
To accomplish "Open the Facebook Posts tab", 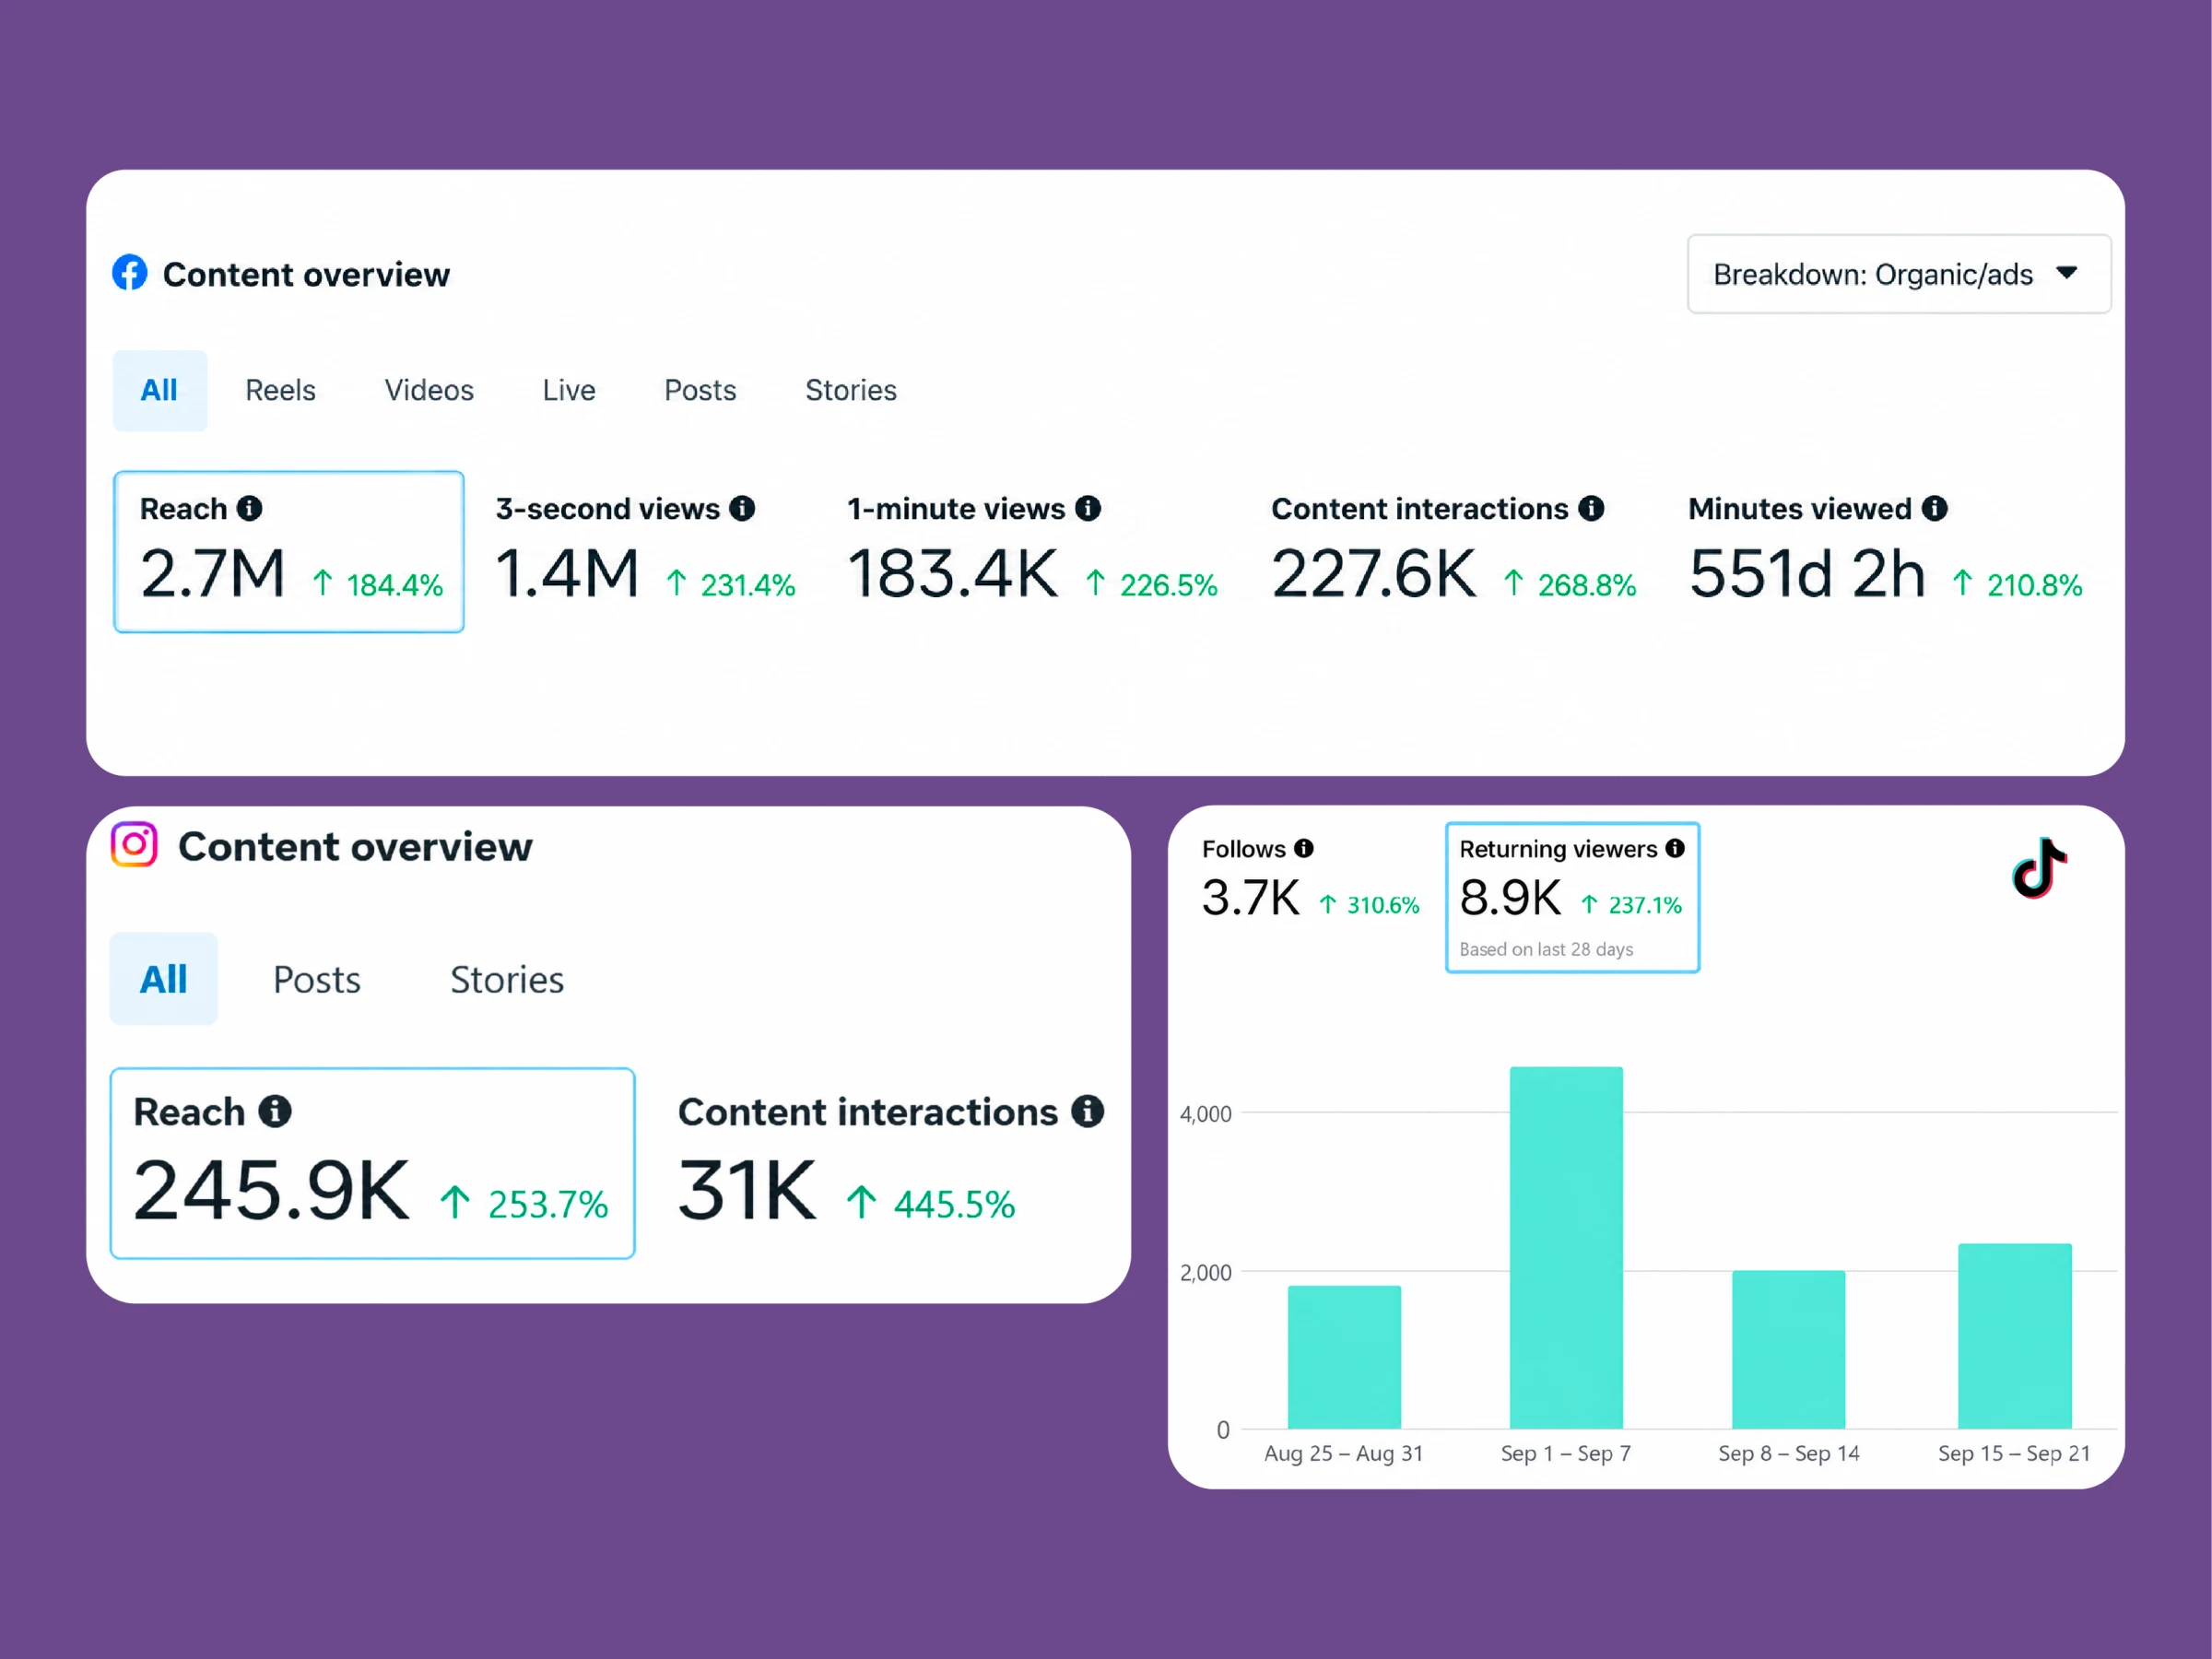I will coord(700,390).
